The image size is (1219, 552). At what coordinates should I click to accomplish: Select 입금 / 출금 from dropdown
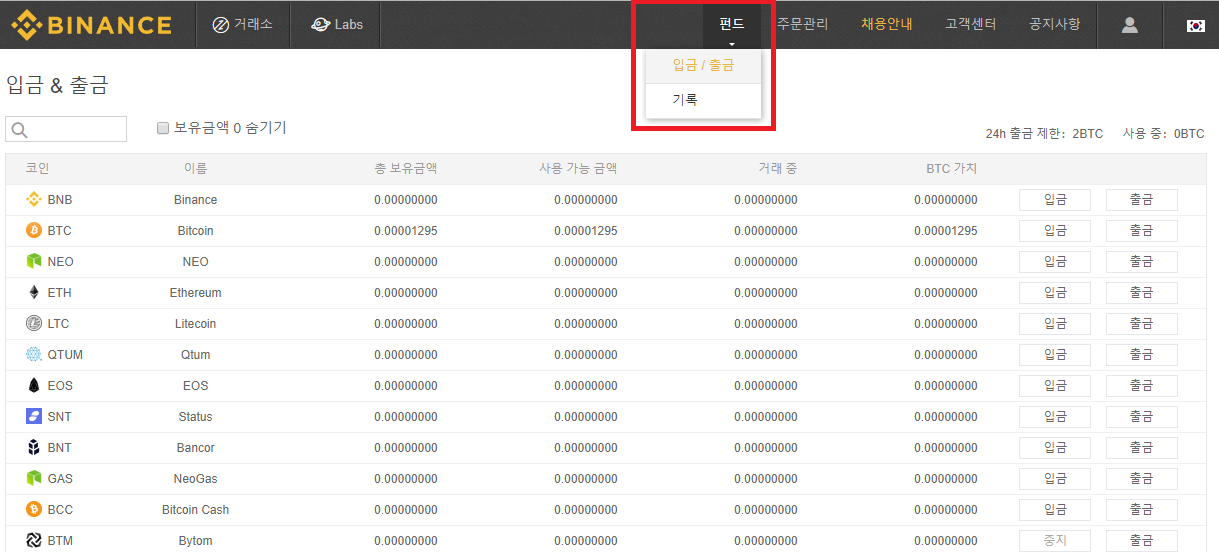tap(703, 65)
